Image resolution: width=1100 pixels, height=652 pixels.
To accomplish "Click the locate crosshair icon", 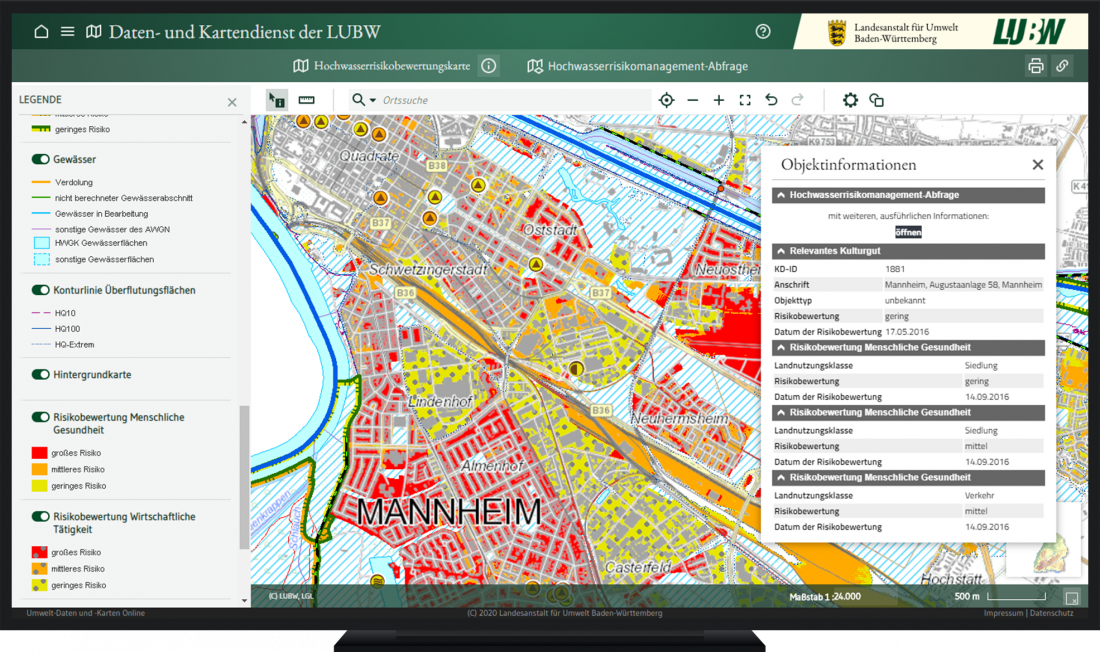I will click(x=666, y=100).
